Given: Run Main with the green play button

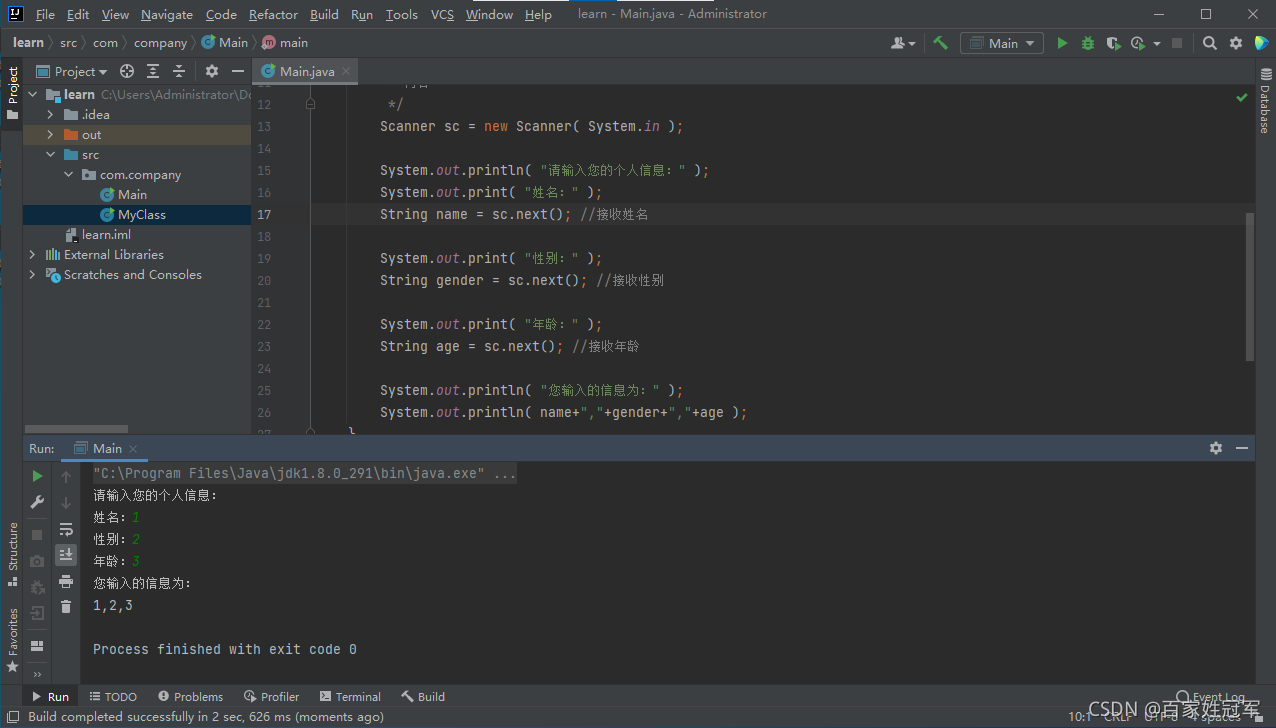Looking at the screenshot, I should pyautogui.click(x=1062, y=43).
